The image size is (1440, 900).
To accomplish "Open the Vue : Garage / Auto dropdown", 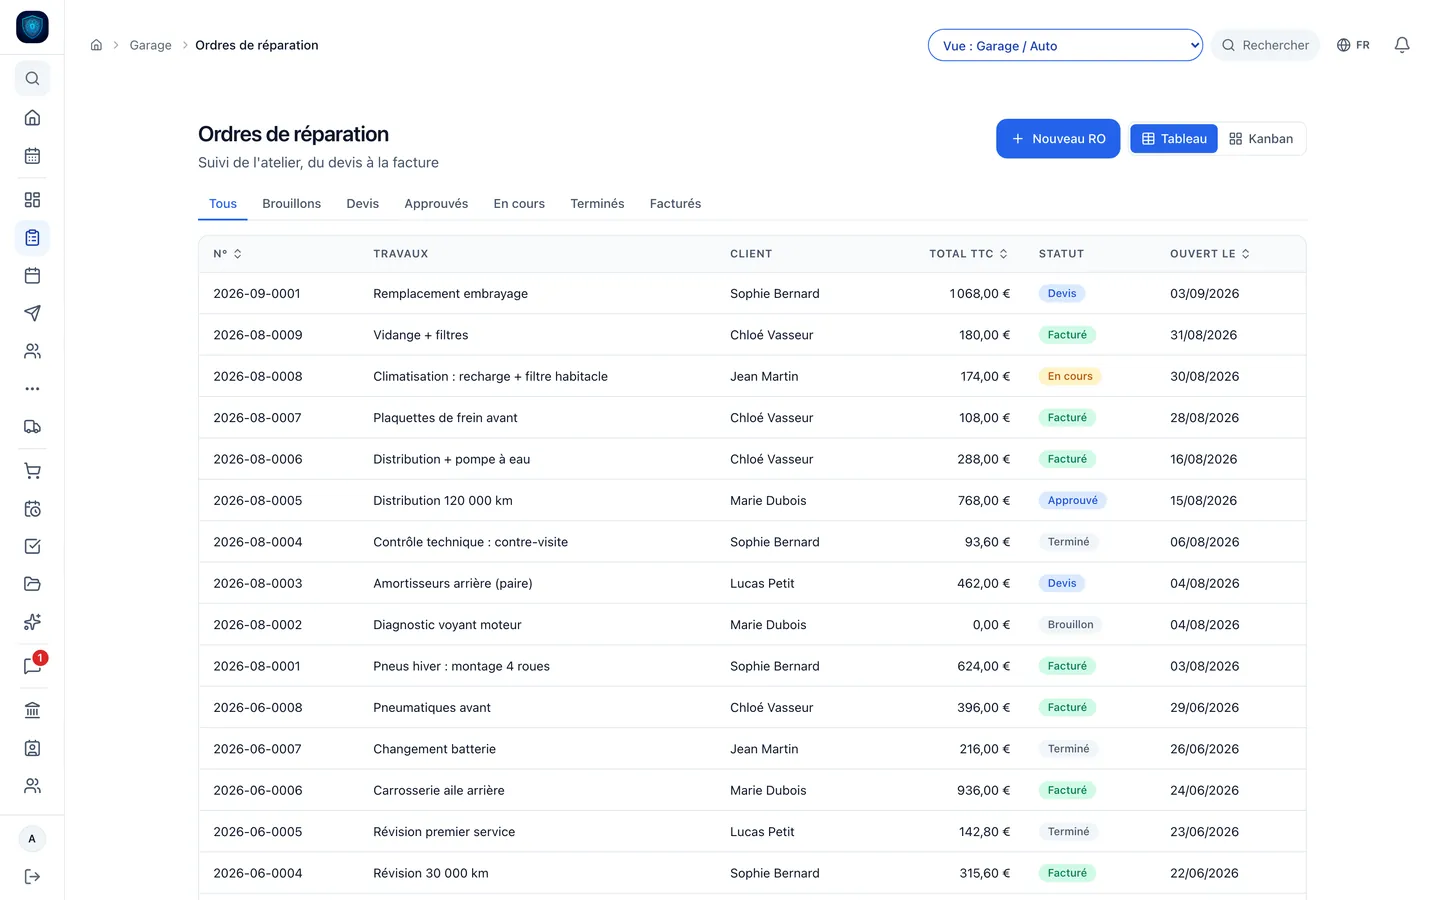I will click(x=1065, y=45).
